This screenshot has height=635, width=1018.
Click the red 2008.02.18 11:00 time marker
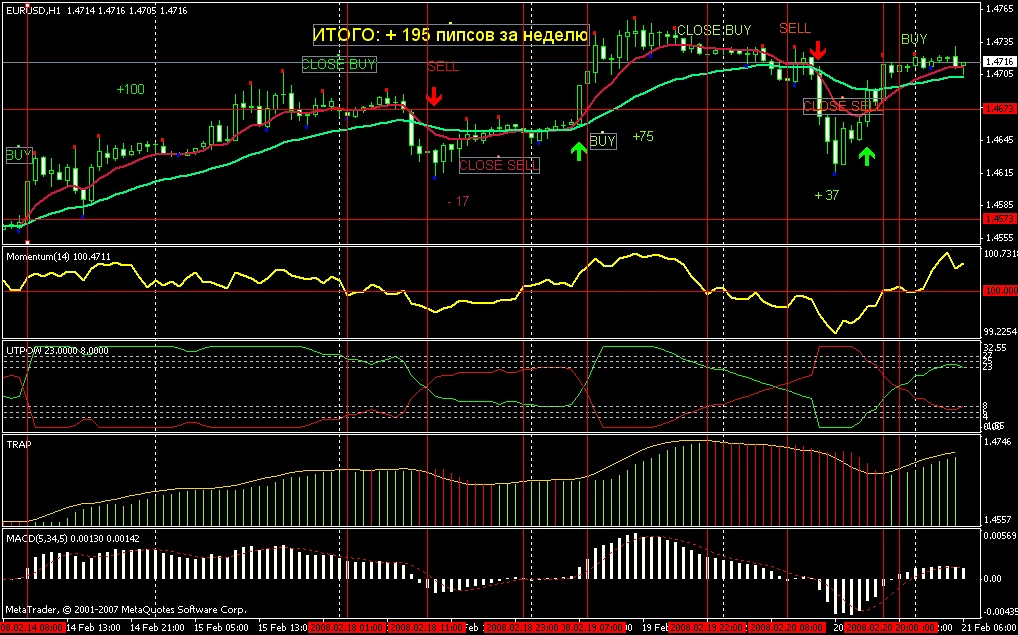[427, 628]
